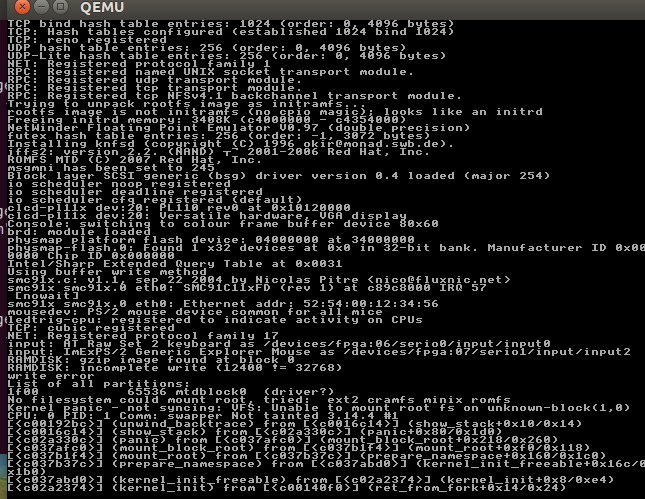Click the '(unwind_backtrace) from' stack trace line

[294, 424]
